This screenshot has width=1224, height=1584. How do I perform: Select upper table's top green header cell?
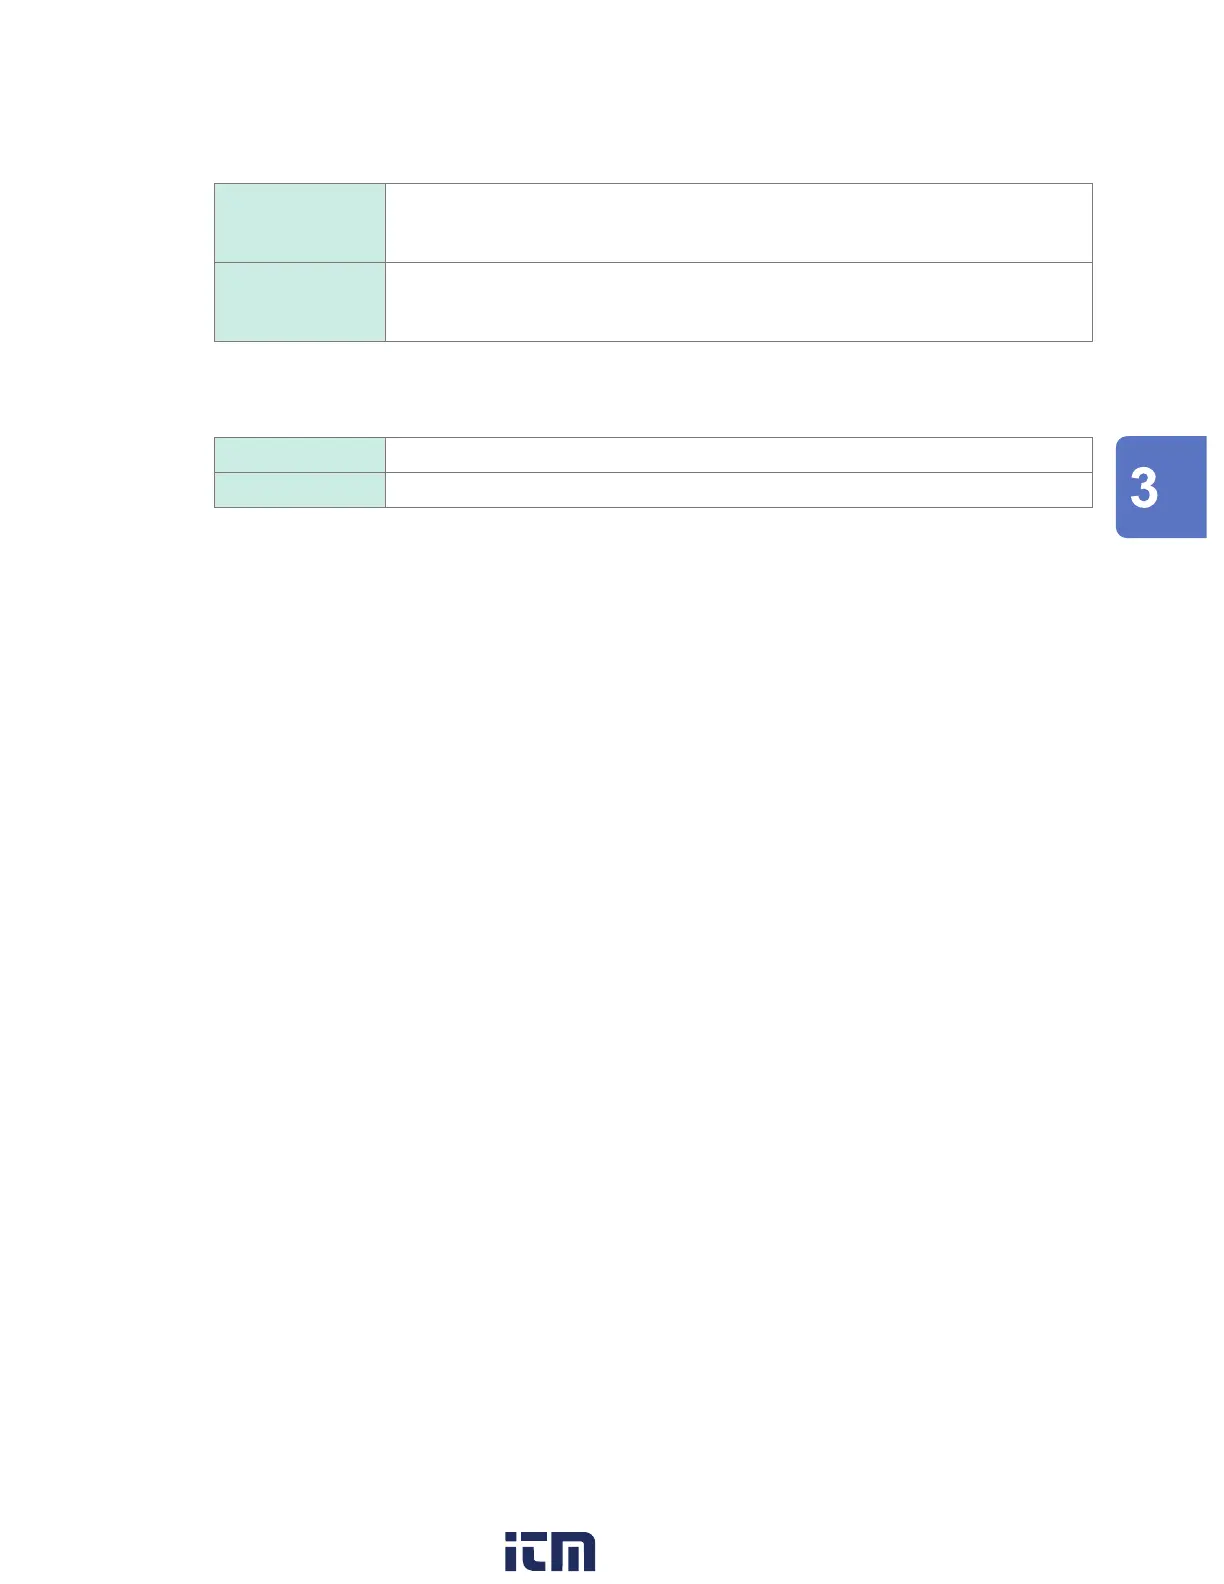pyautogui.click(x=300, y=223)
